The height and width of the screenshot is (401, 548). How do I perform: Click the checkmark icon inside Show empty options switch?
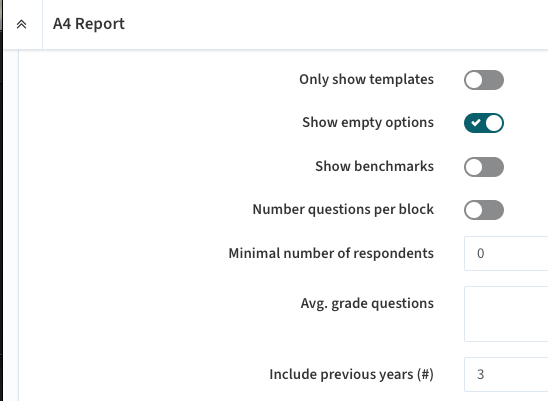tap(475, 123)
